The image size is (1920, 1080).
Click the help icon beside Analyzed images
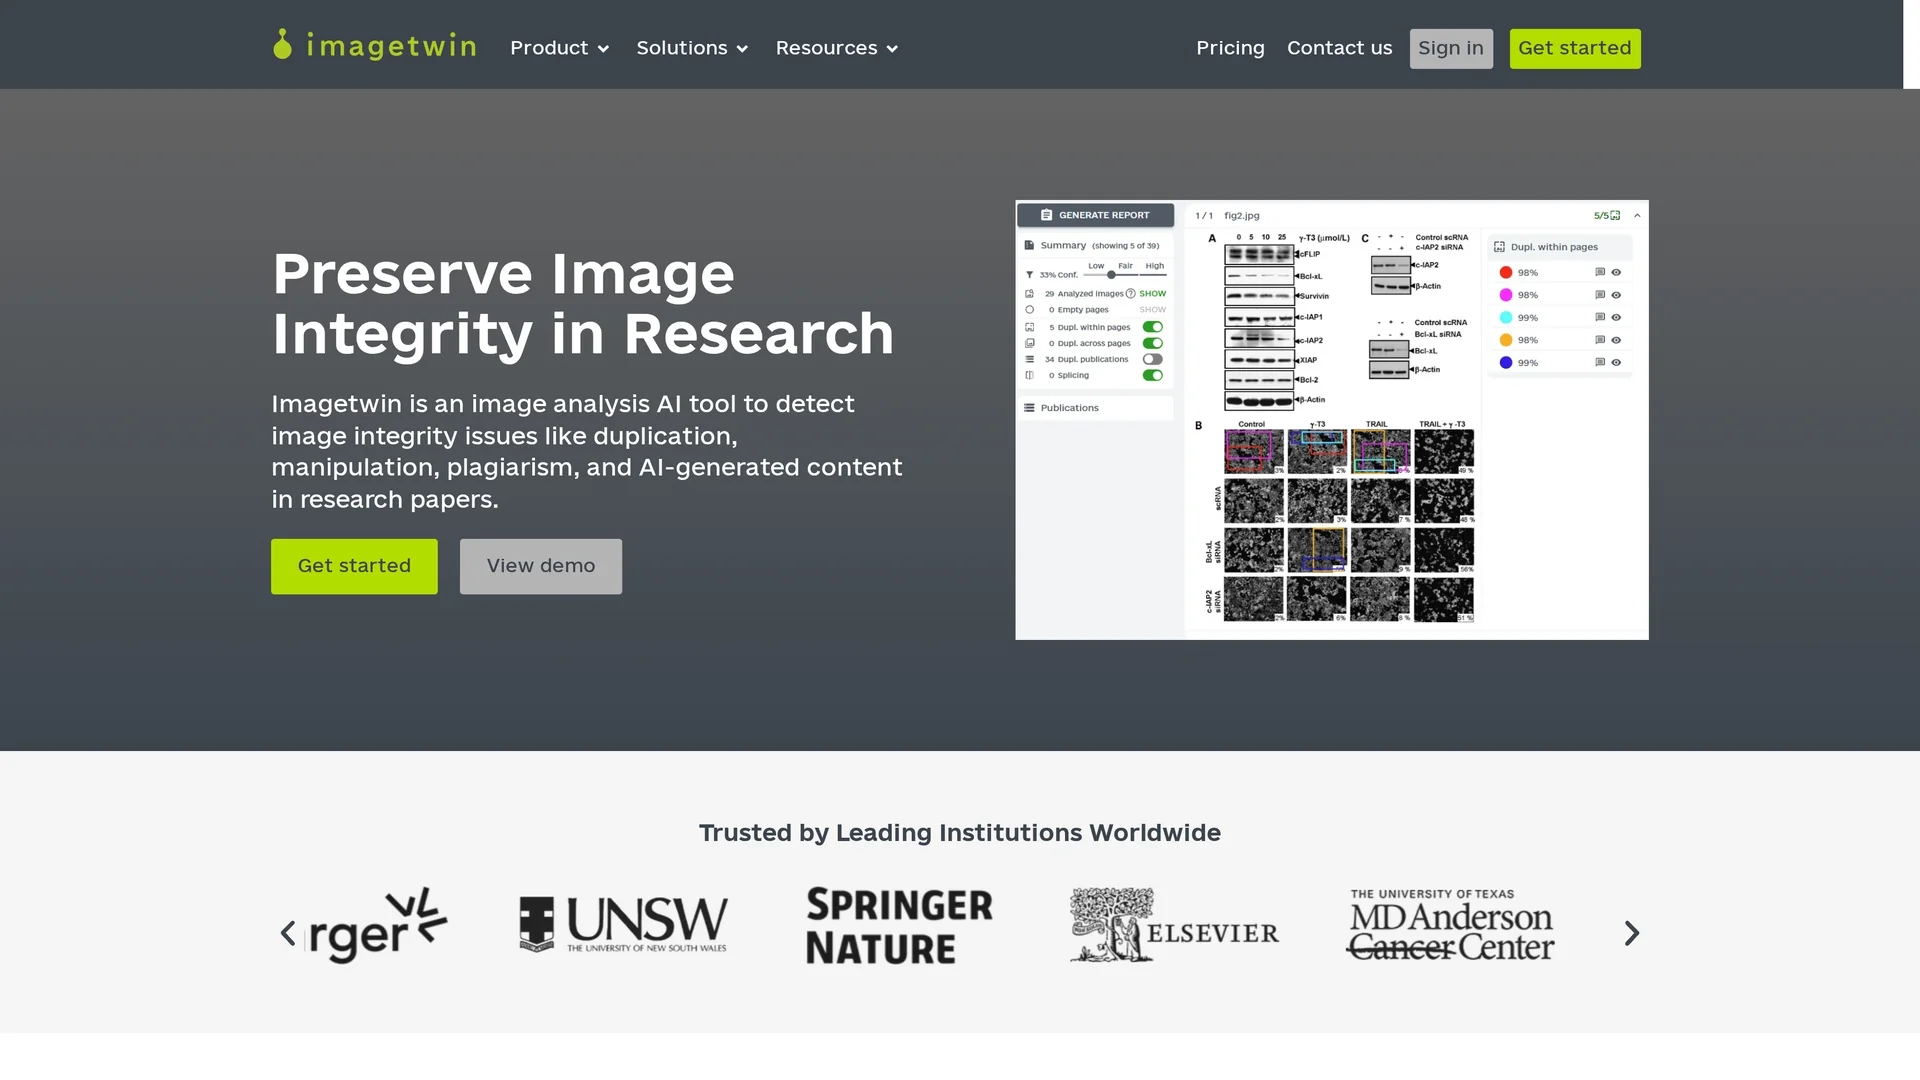1131,294
